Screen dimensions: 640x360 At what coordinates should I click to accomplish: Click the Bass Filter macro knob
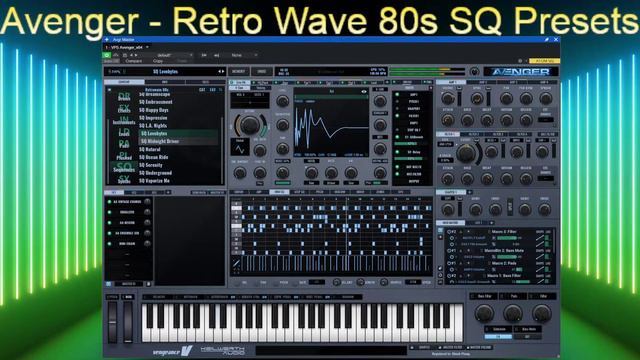click(x=484, y=313)
